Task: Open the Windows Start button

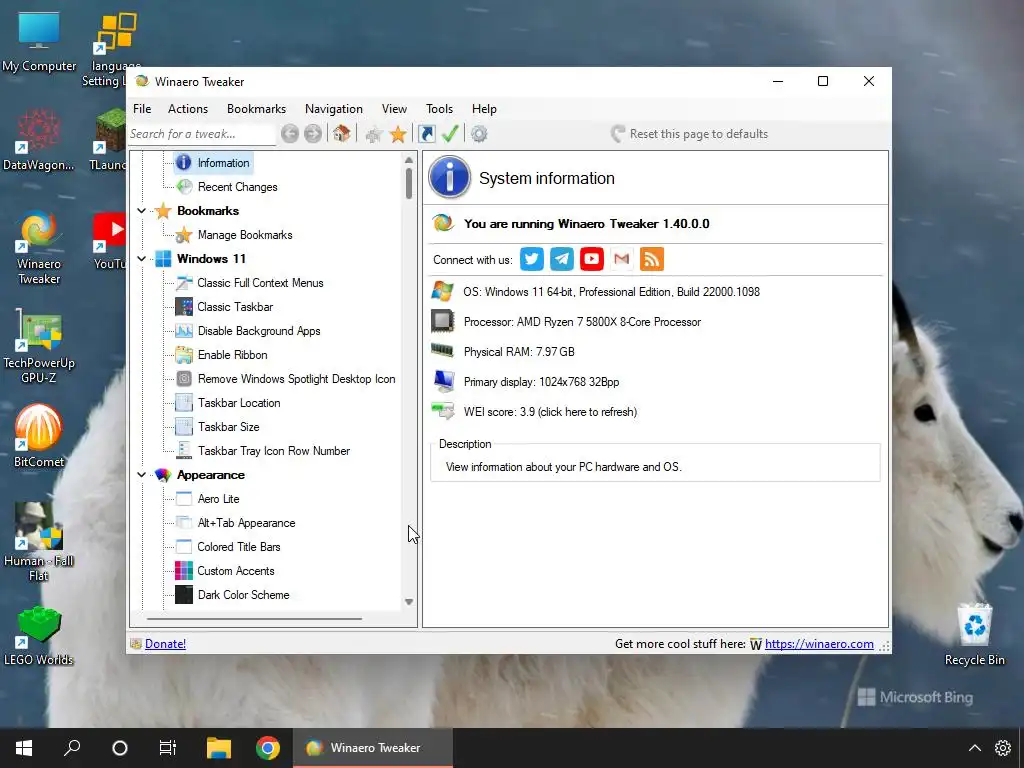Action: click(24, 748)
